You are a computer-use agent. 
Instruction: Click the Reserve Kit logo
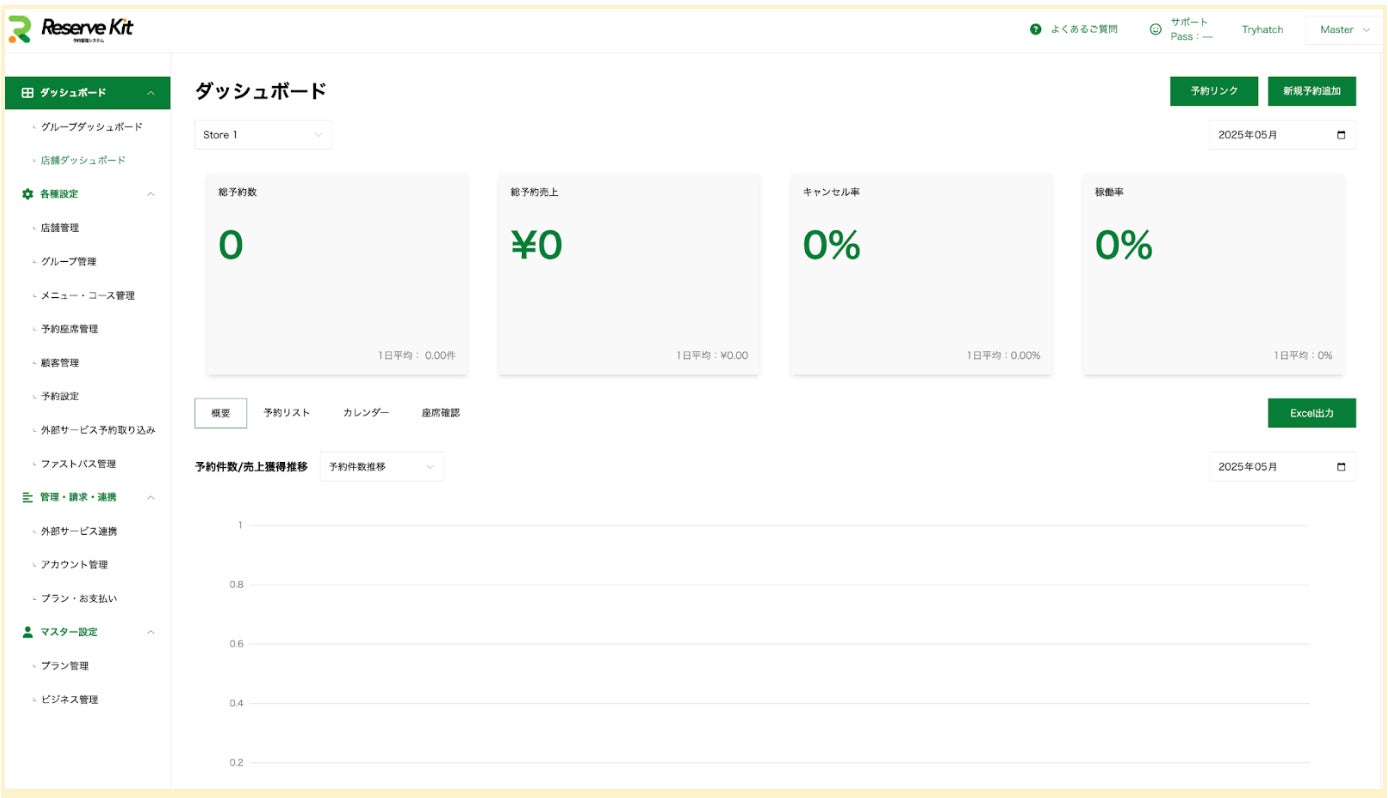pos(71,30)
